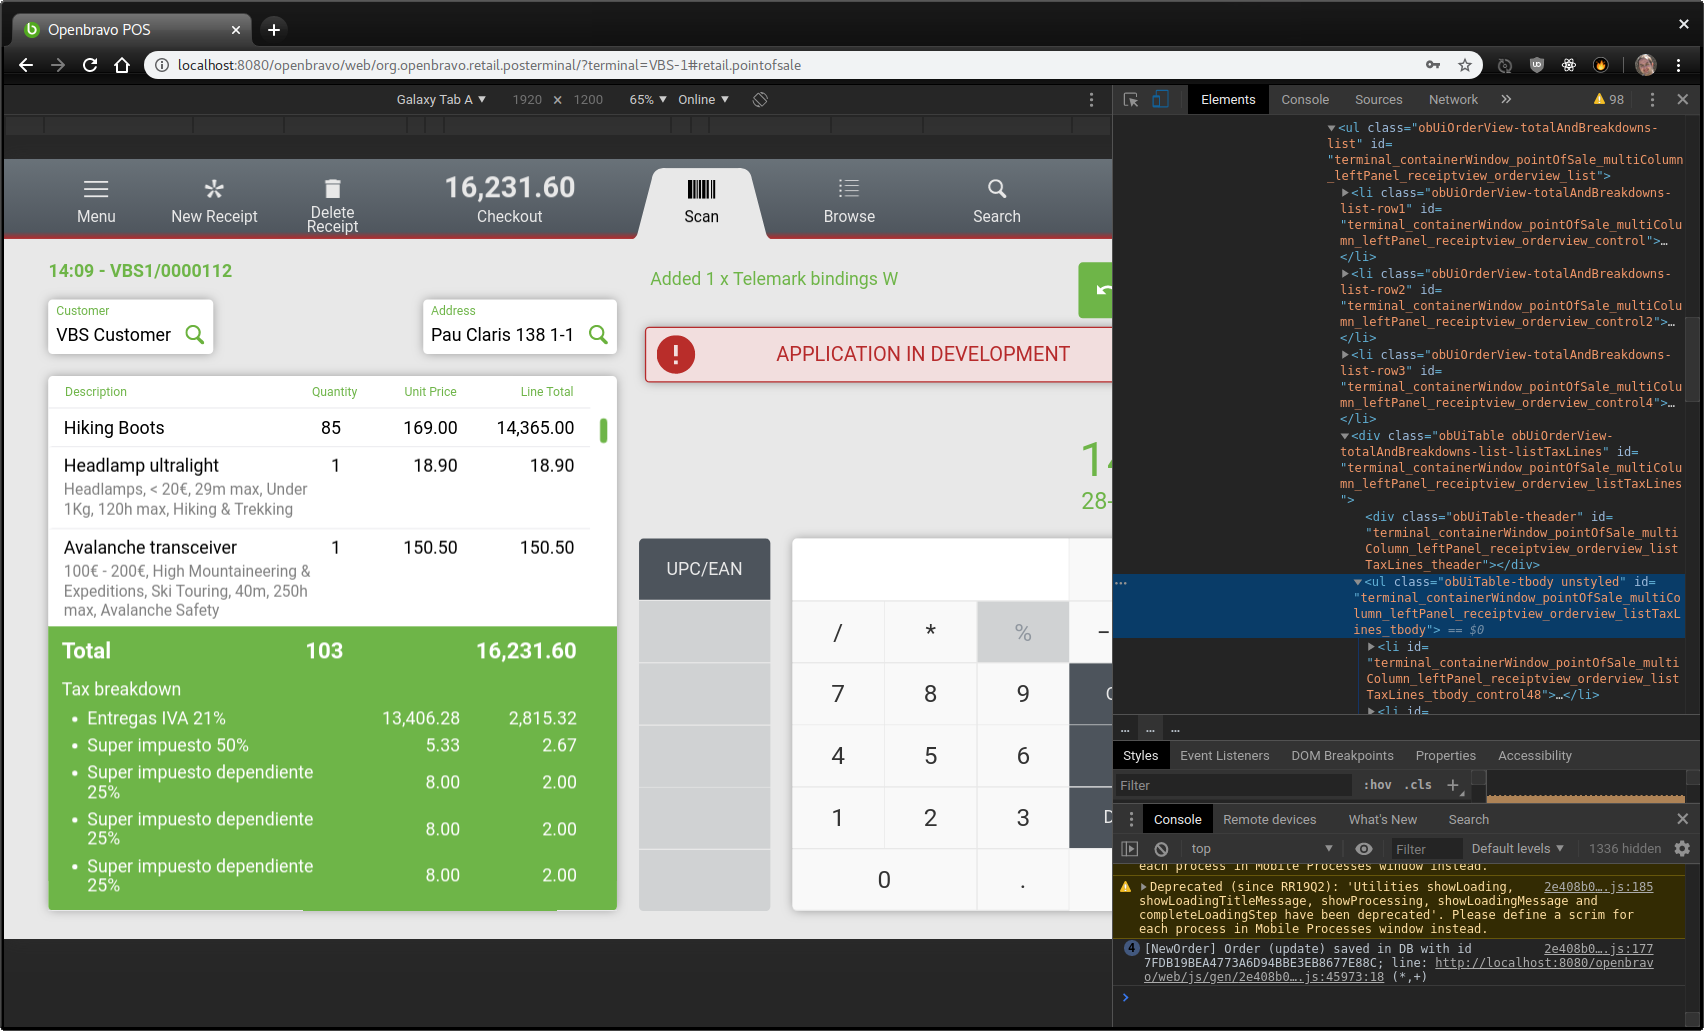Click the create live expression eye icon
Image resolution: width=1704 pixels, height=1031 pixels.
(x=1363, y=848)
